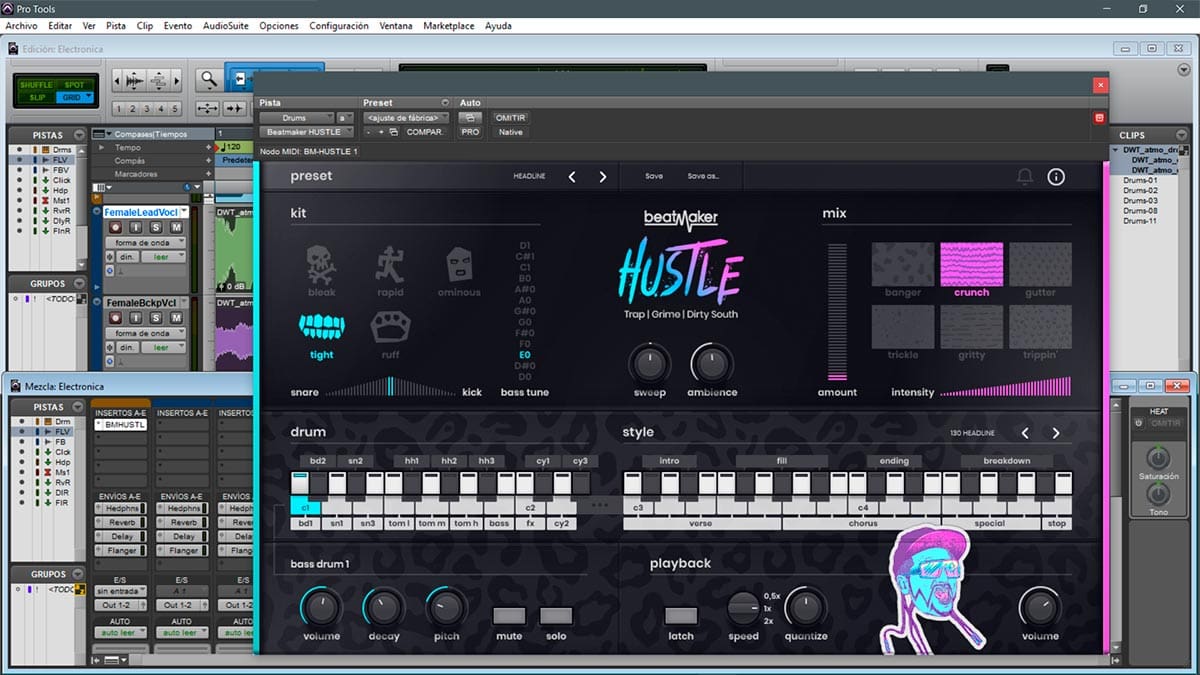Open the GRID mode dropdown arrow
Viewport: 1200px width, 675px height.
click(88, 97)
